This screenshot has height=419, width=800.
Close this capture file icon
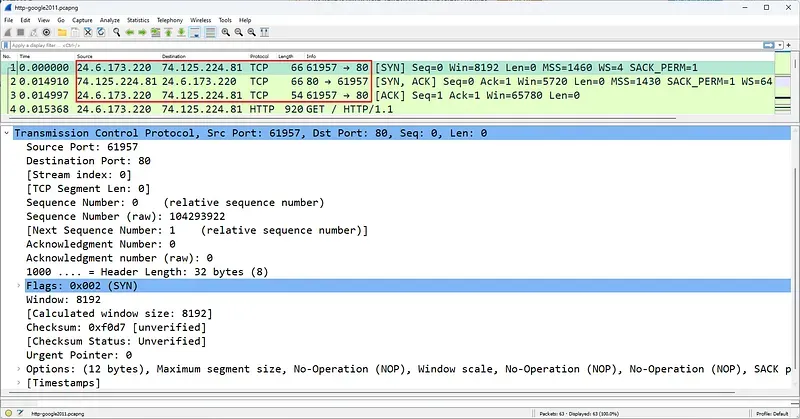tap(88, 32)
